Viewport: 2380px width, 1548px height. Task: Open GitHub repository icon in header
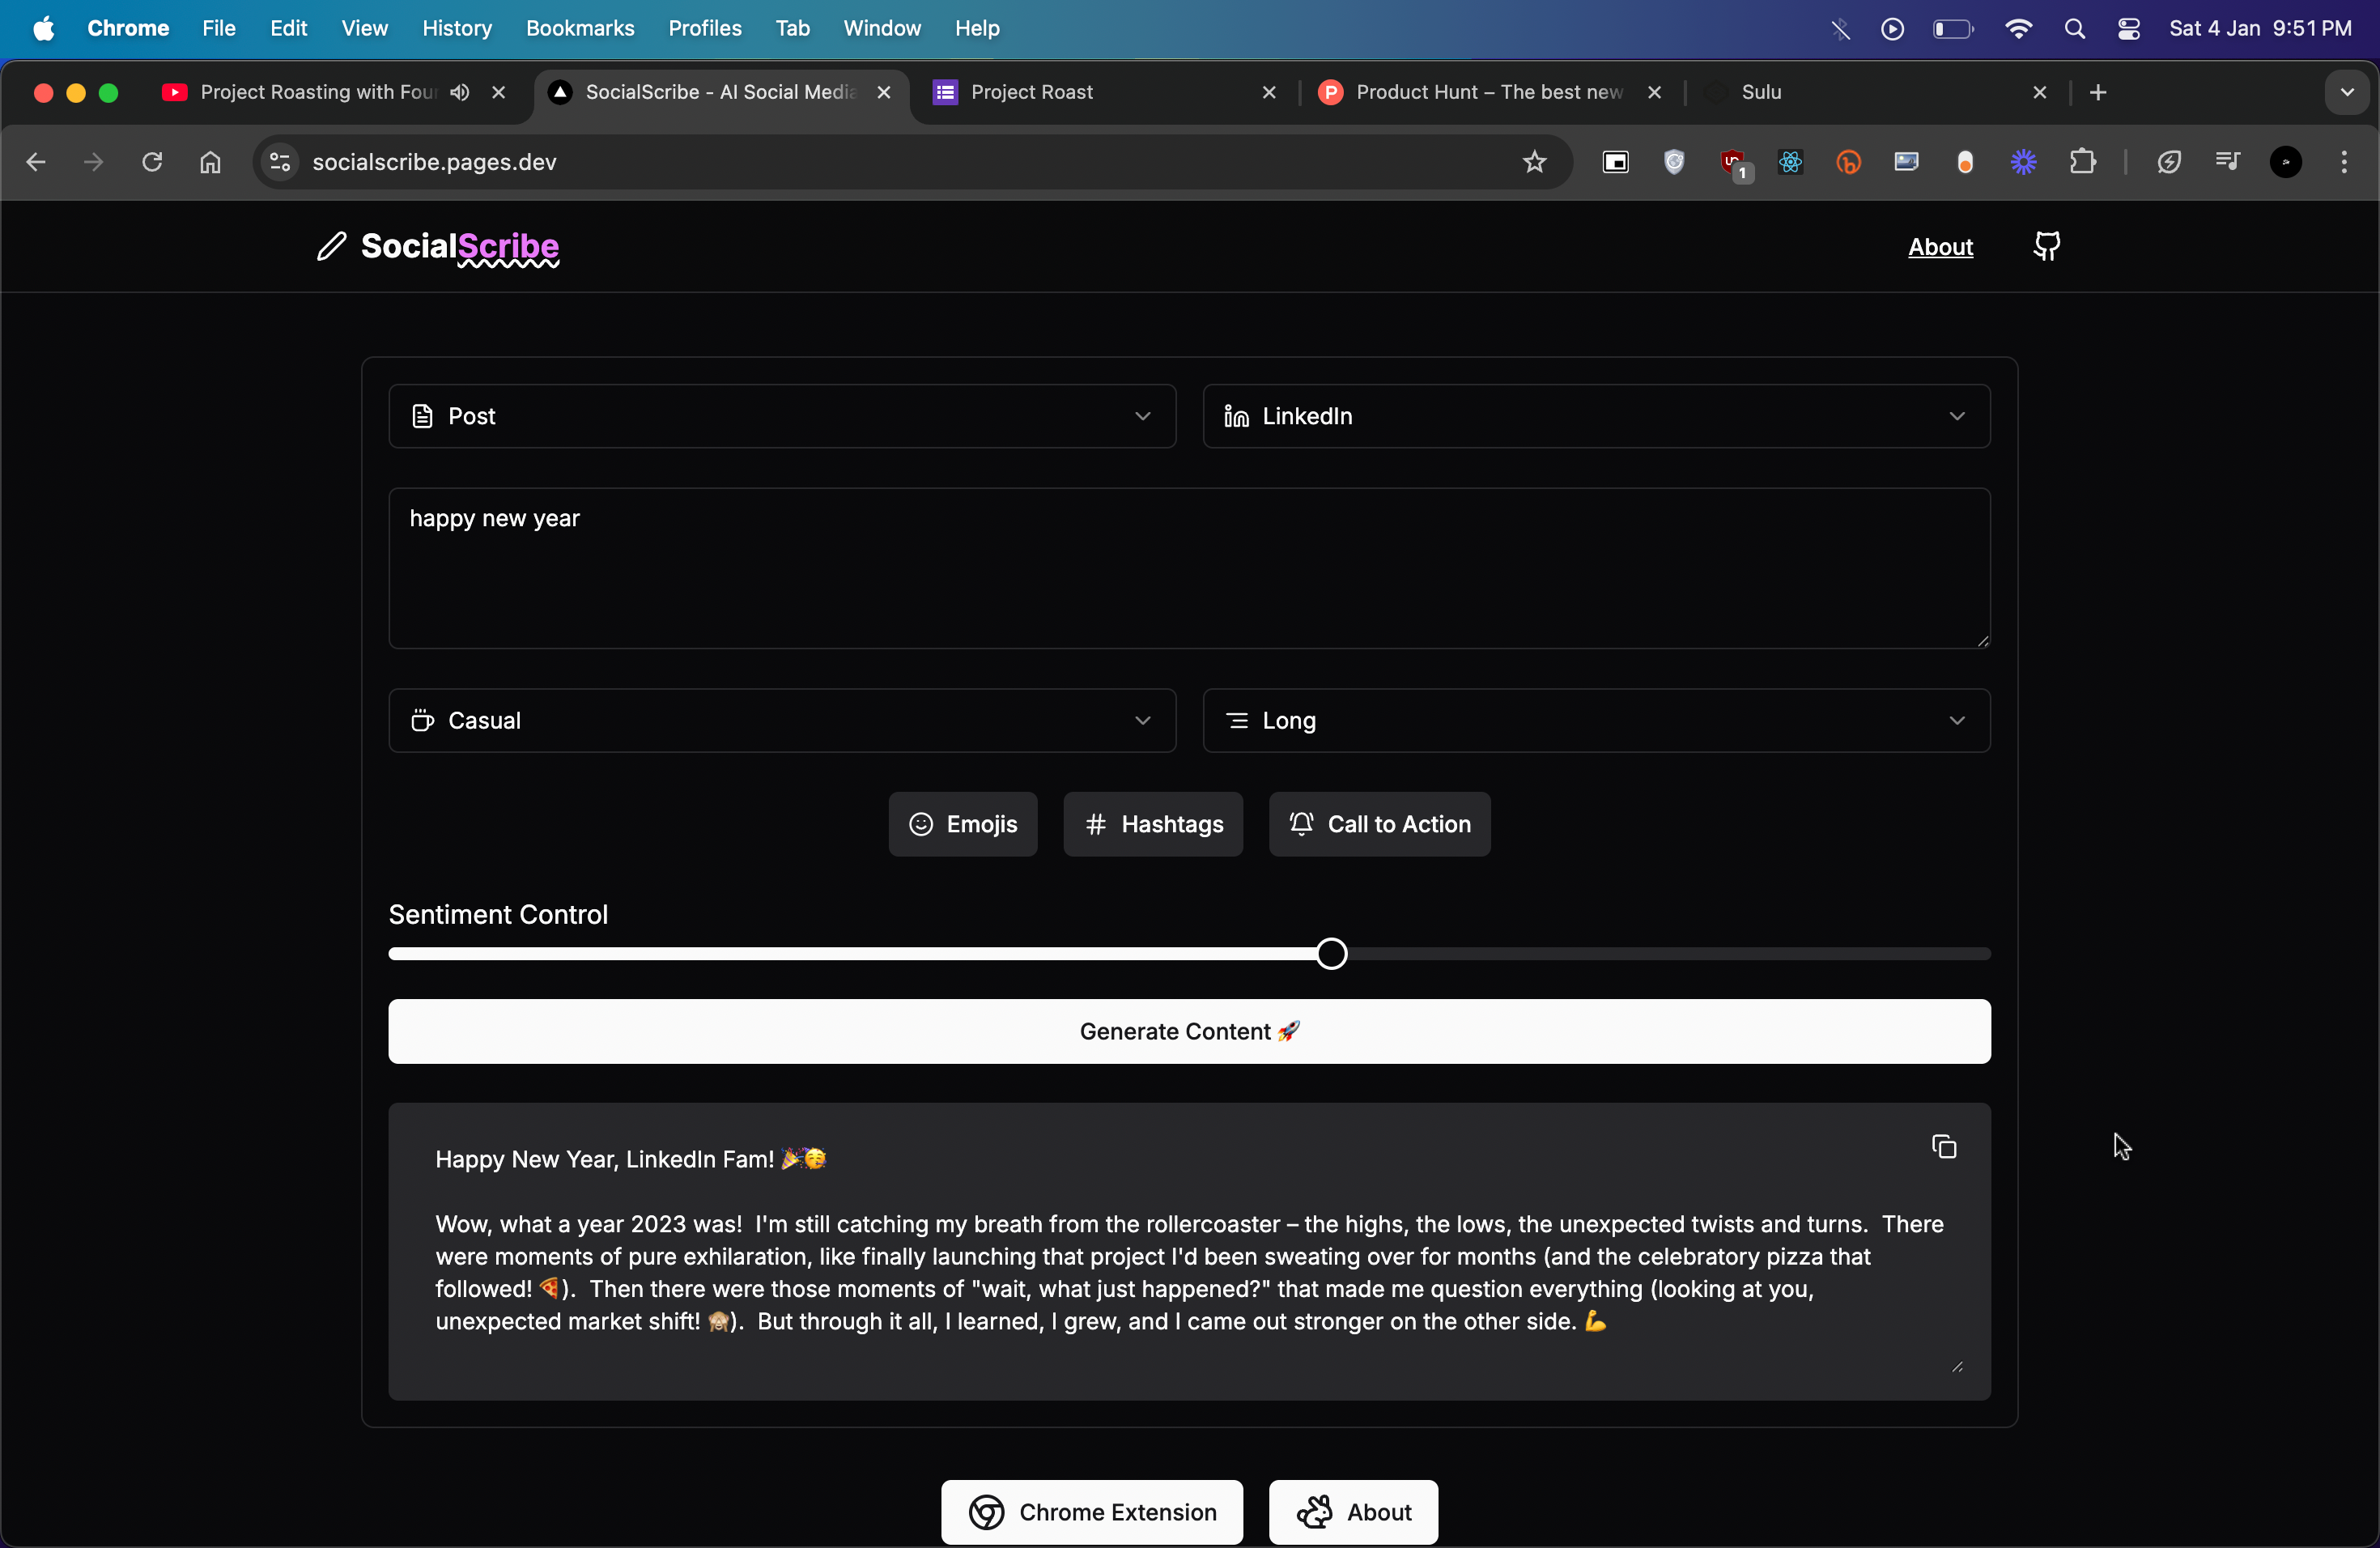[x=2046, y=246]
